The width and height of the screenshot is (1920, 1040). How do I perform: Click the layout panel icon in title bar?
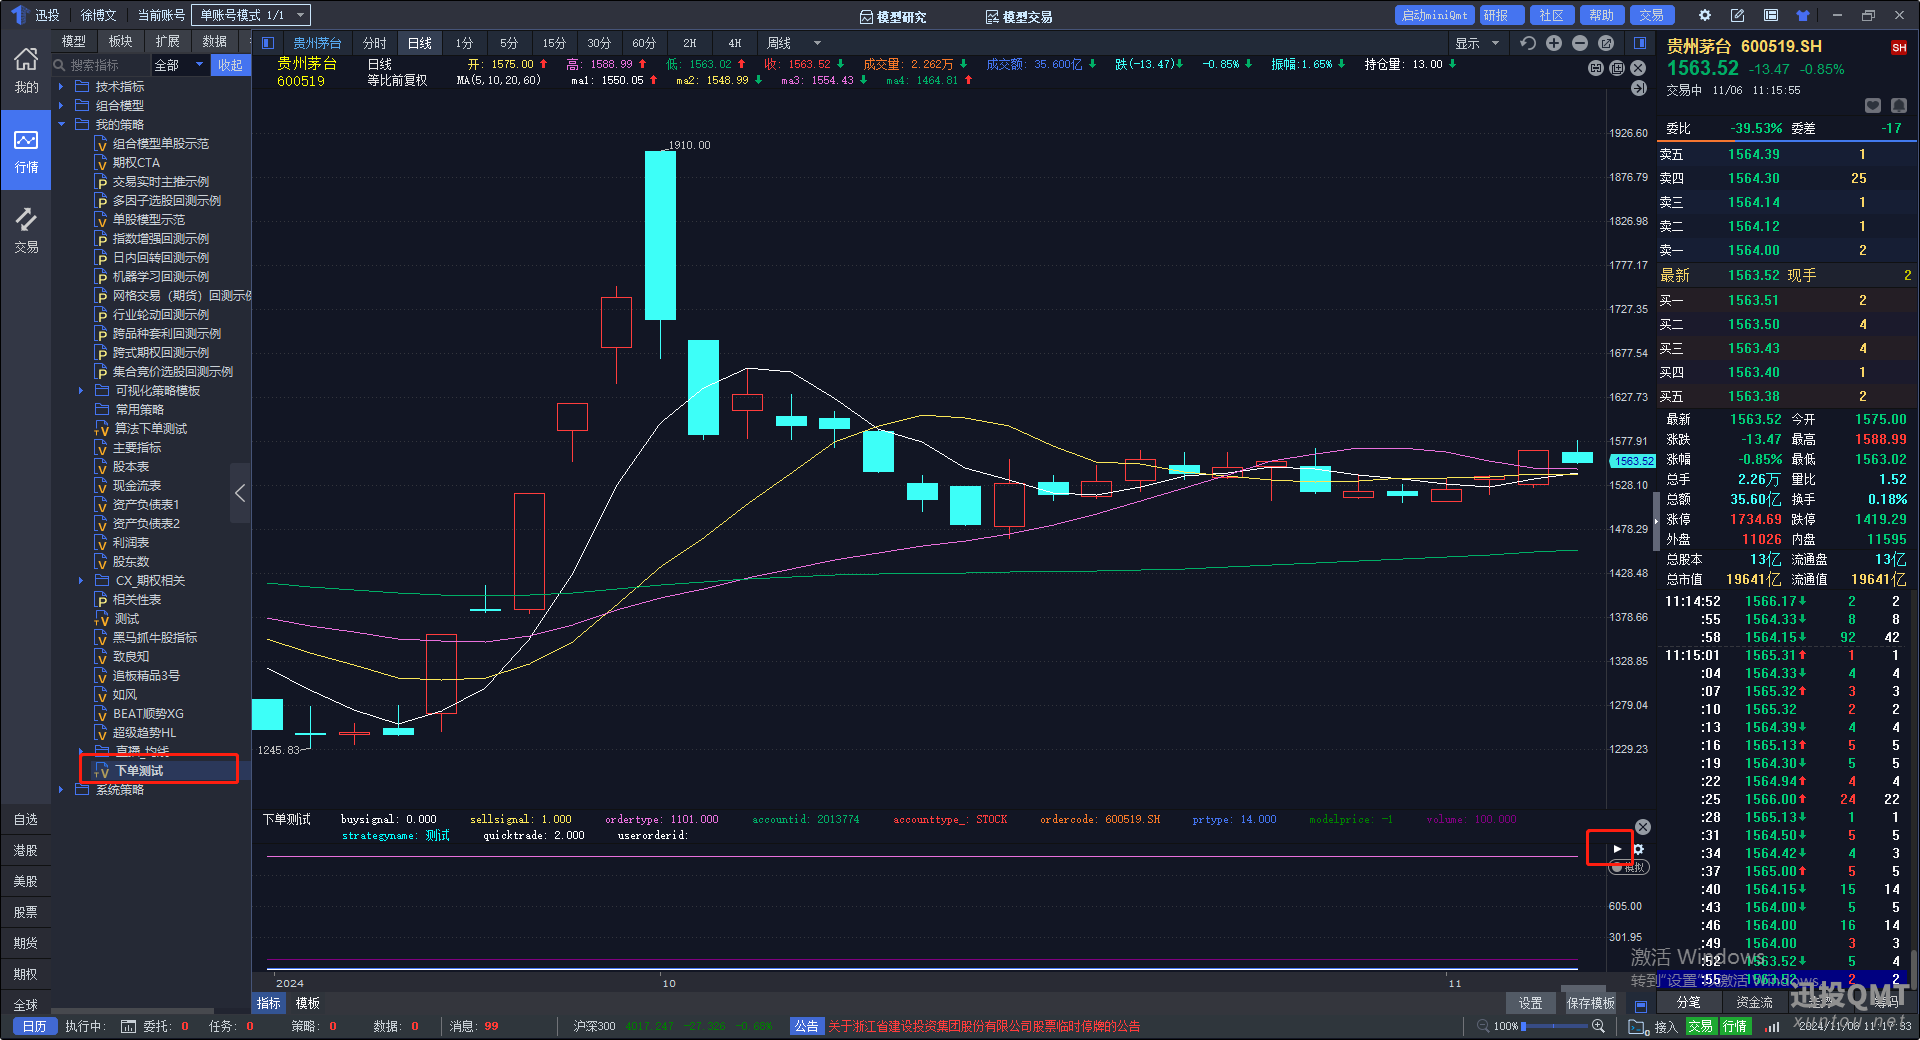[1771, 15]
